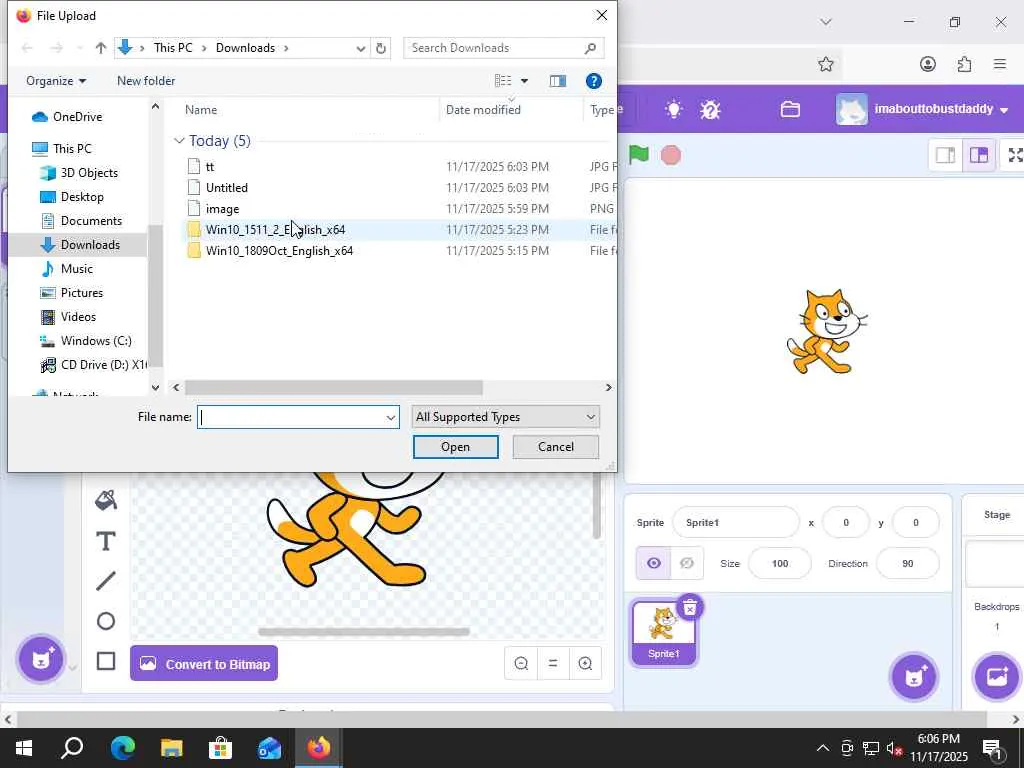This screenshot has width=1024, height=768.
Task: Click Convert to Bitmap
Action: coord(204,664)
